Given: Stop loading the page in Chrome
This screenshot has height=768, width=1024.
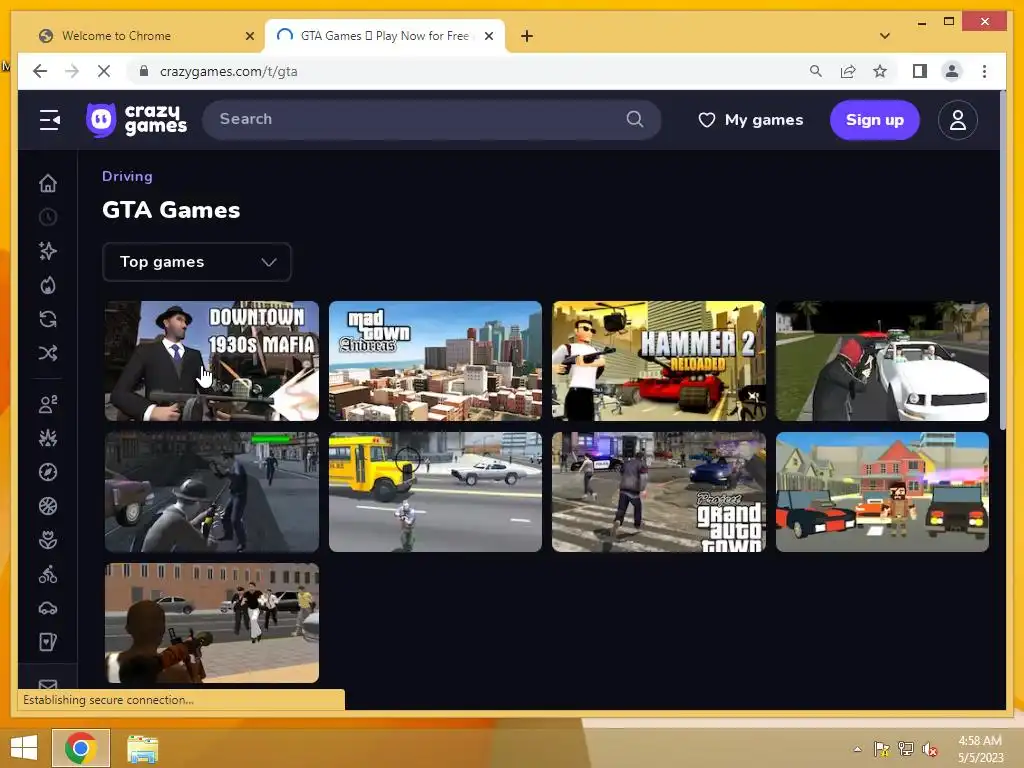Looking at the screenshot, I should [x=104, y=71].
